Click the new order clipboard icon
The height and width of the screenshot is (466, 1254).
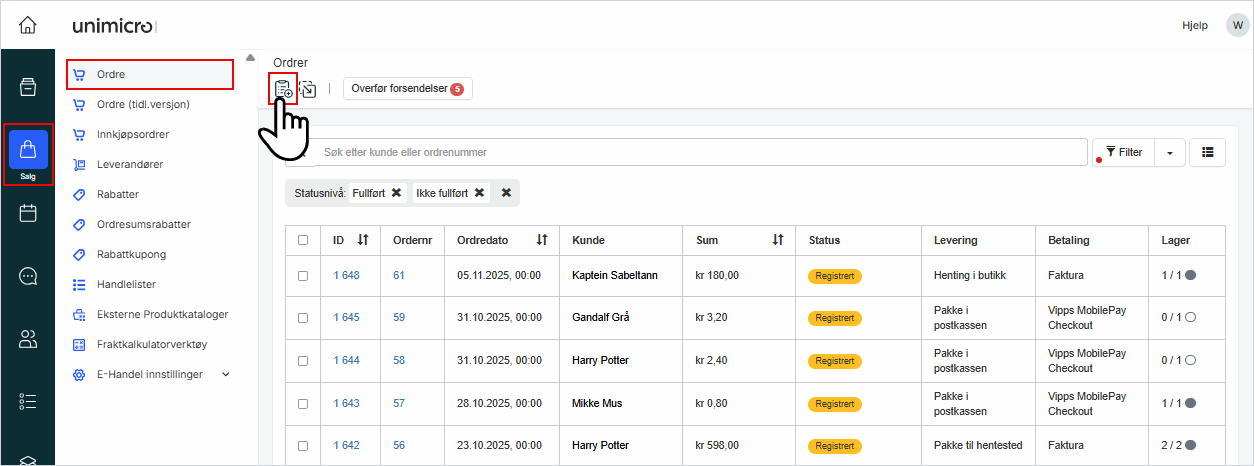(x=283, y=89)
